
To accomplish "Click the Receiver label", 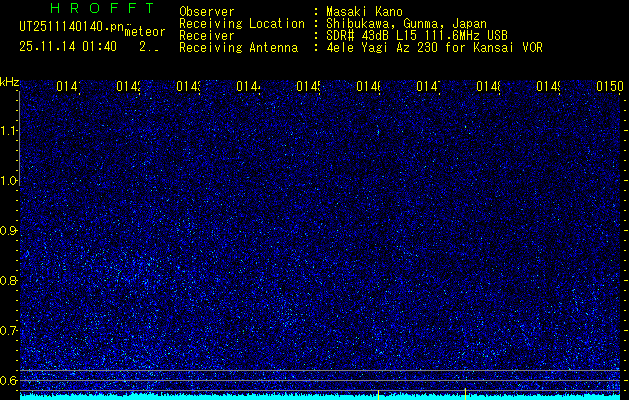I will pos(207,36).
